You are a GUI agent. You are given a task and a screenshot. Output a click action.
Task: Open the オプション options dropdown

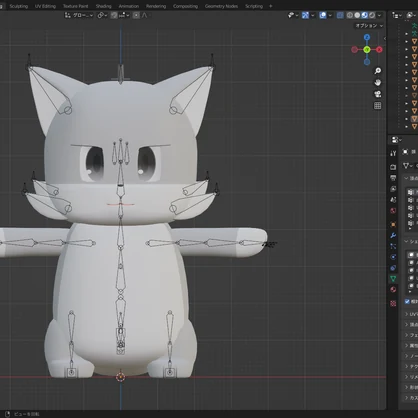coord(369,26)
